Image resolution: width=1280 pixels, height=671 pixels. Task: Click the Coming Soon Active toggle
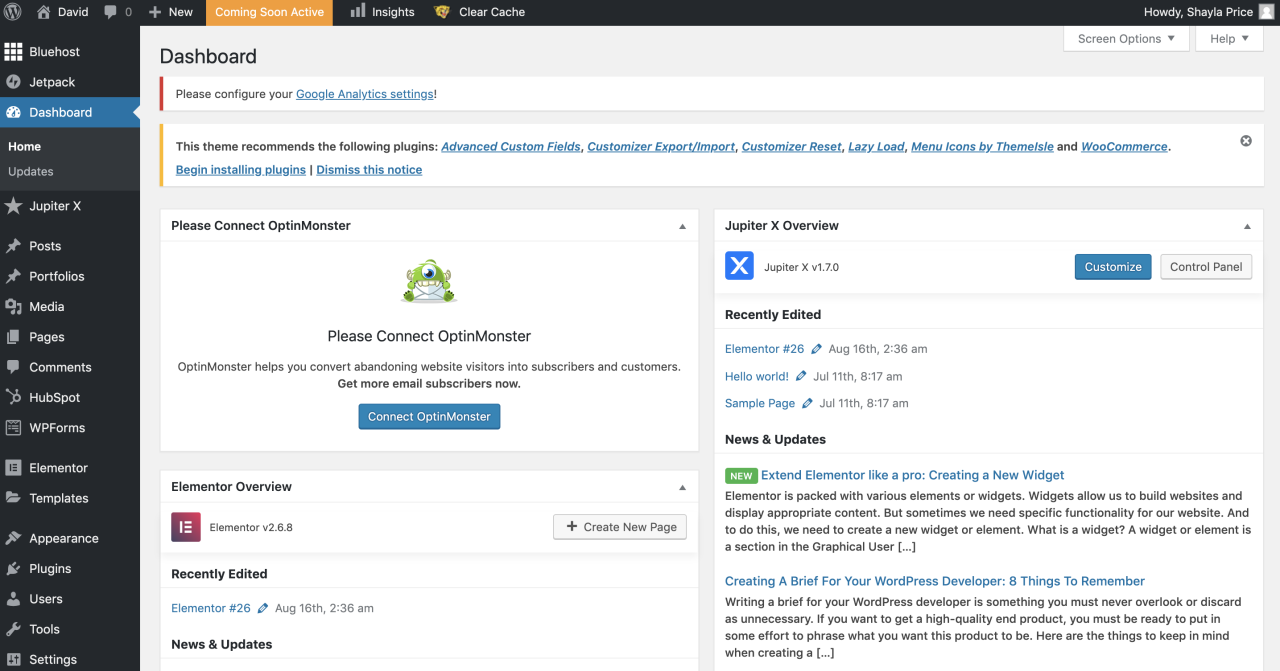coord(269,12)
